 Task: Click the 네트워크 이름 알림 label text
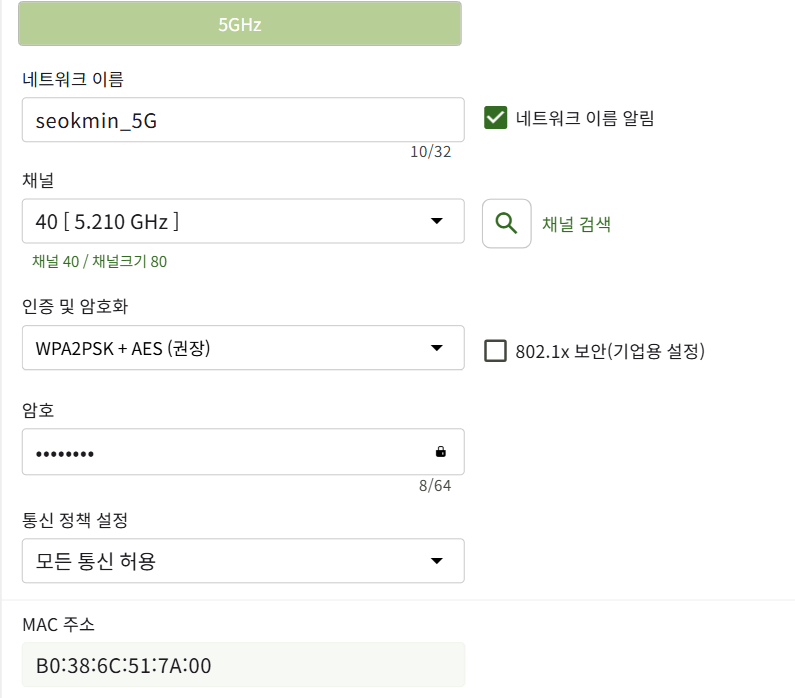coord(585,118)
